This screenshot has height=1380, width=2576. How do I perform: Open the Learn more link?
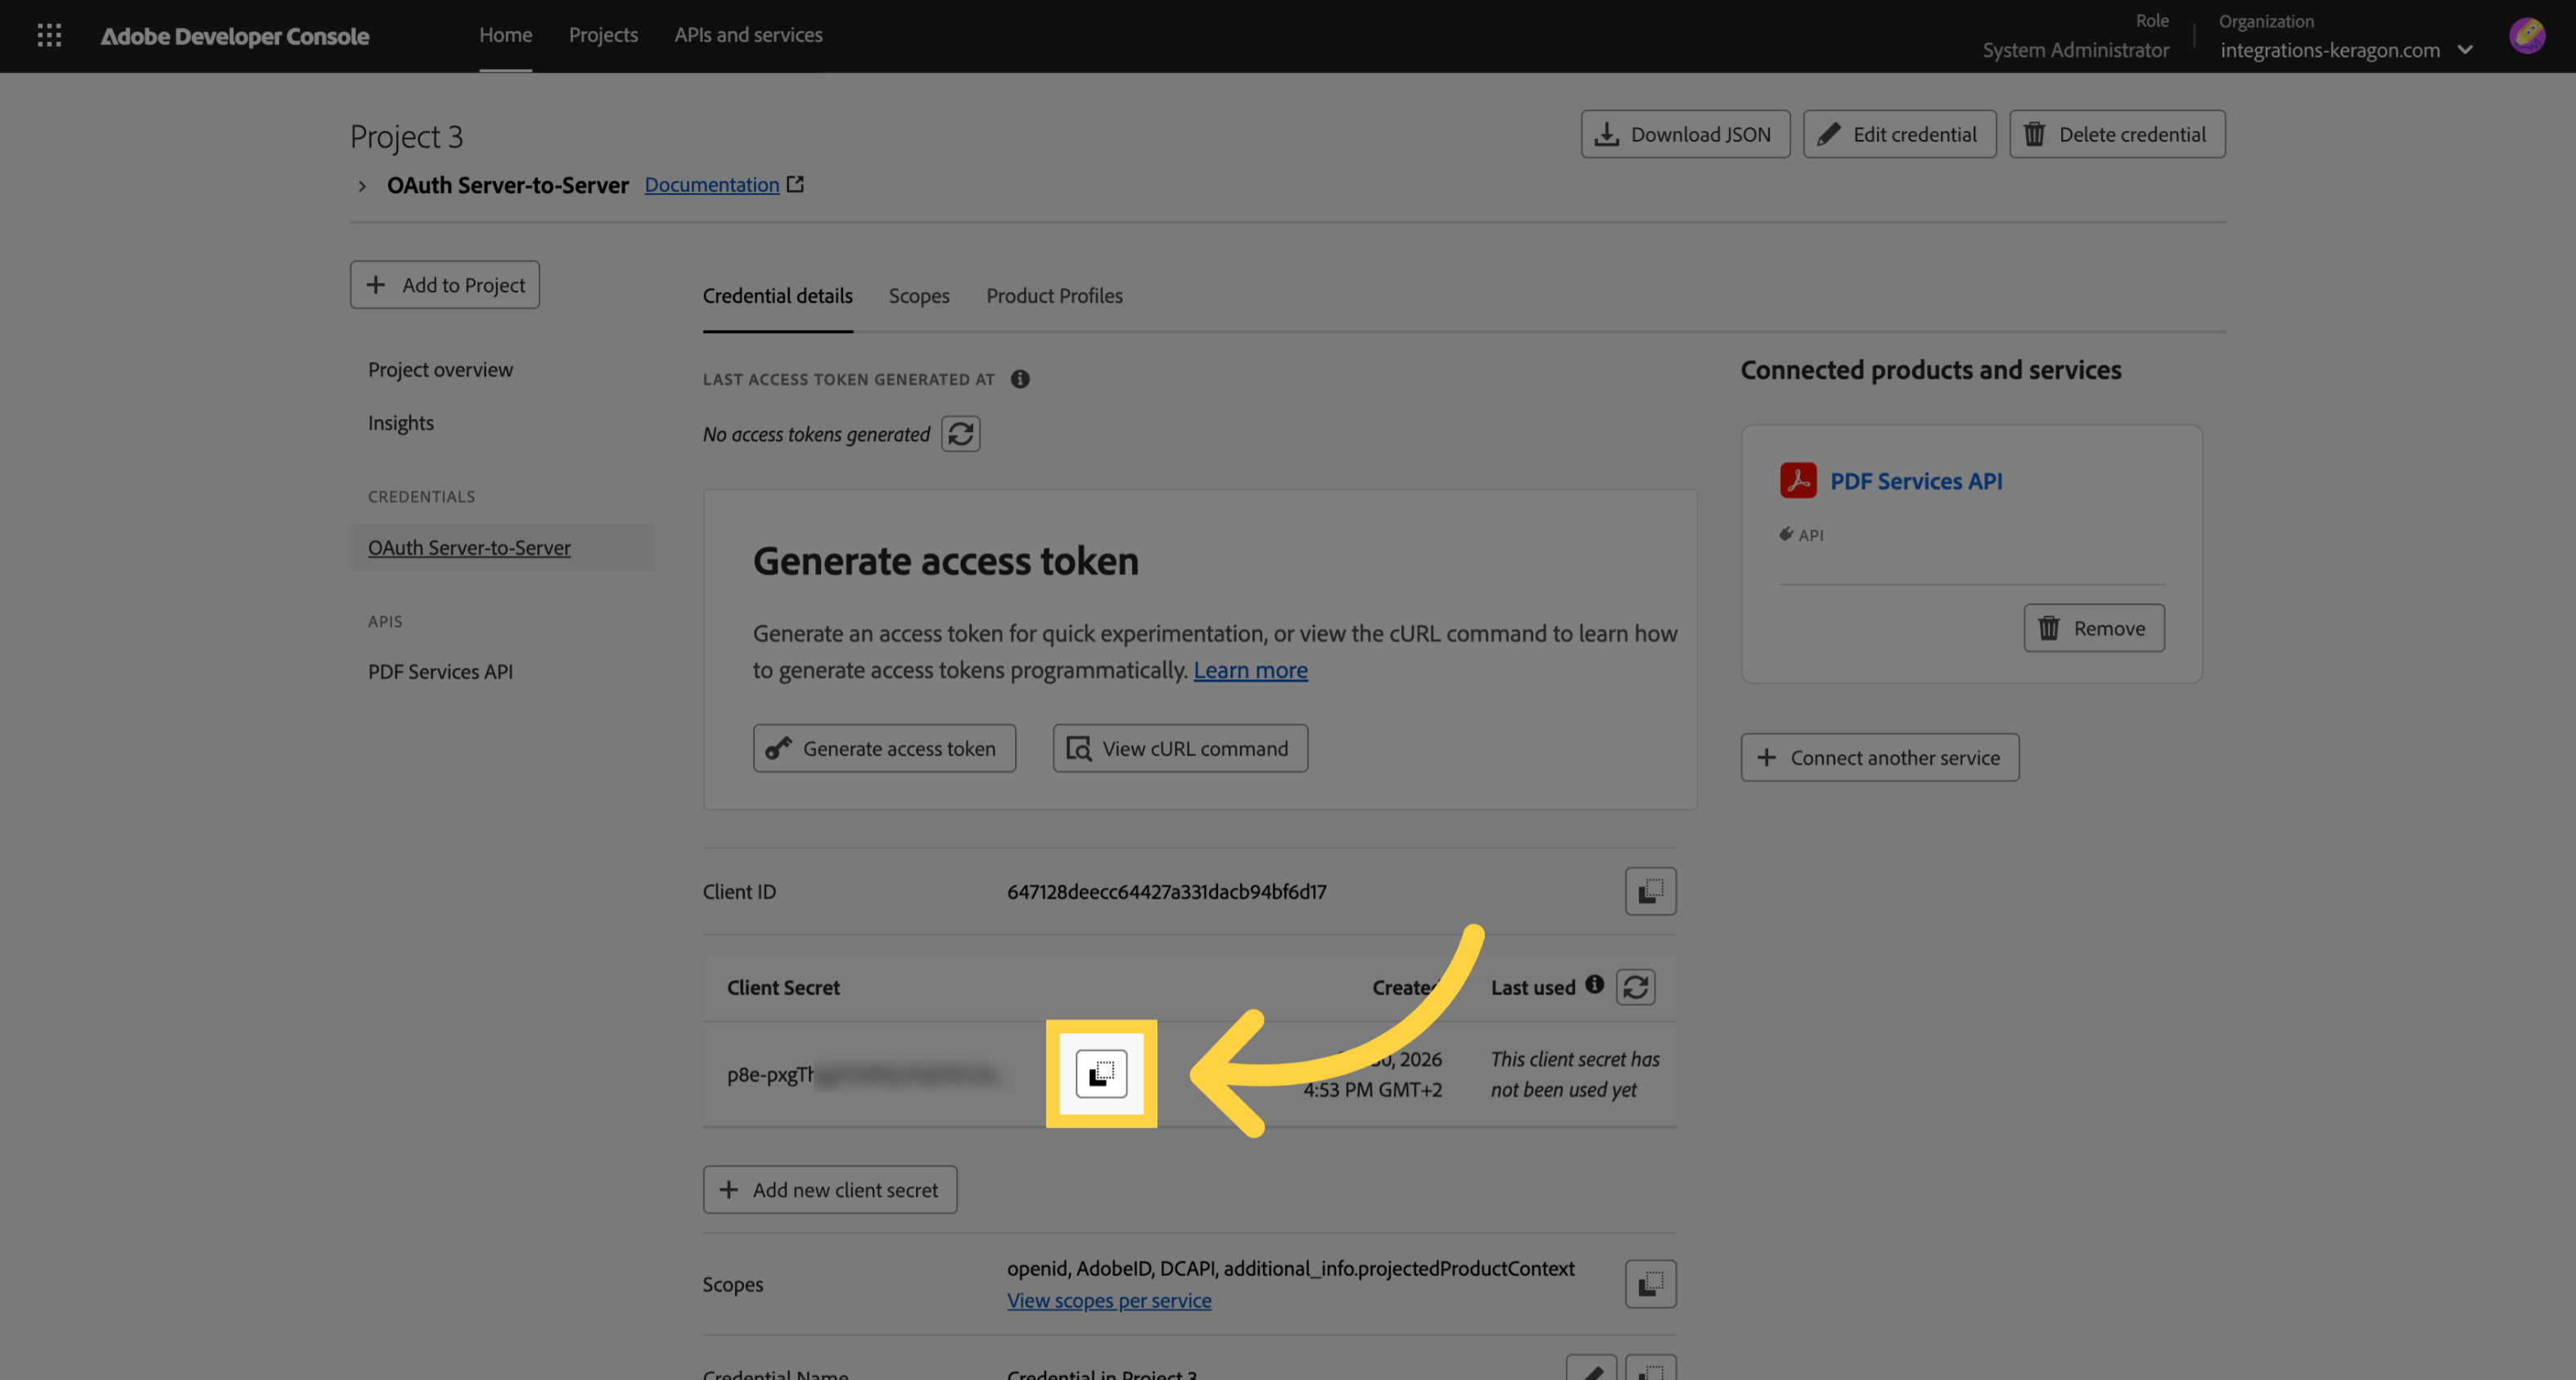click(x=1250, y=670)
